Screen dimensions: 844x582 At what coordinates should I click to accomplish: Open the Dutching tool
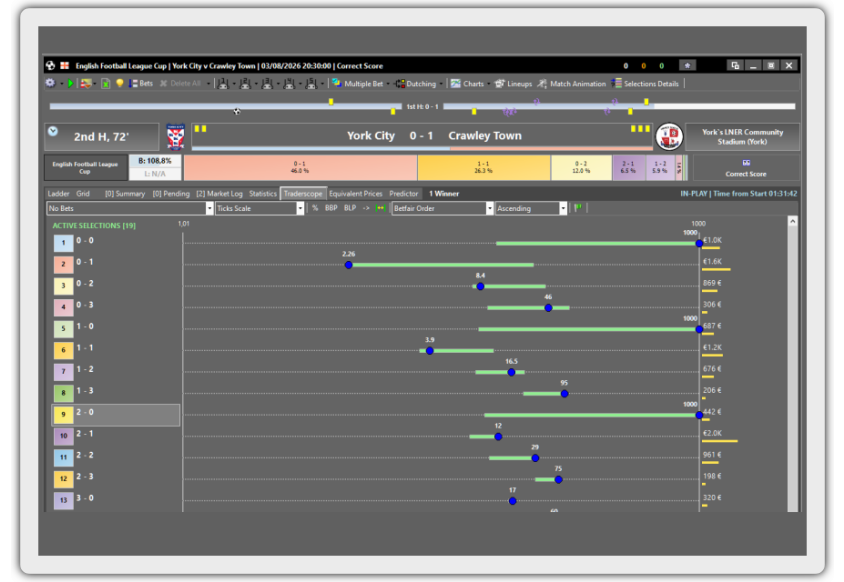(x=416, y=83)
